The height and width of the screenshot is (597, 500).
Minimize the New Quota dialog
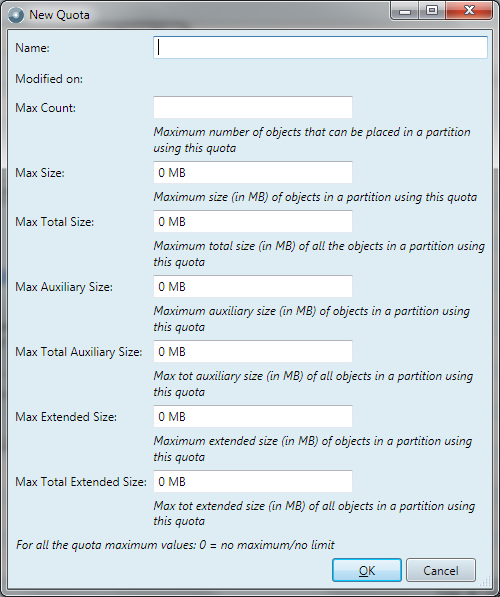(x=405, y=11)
